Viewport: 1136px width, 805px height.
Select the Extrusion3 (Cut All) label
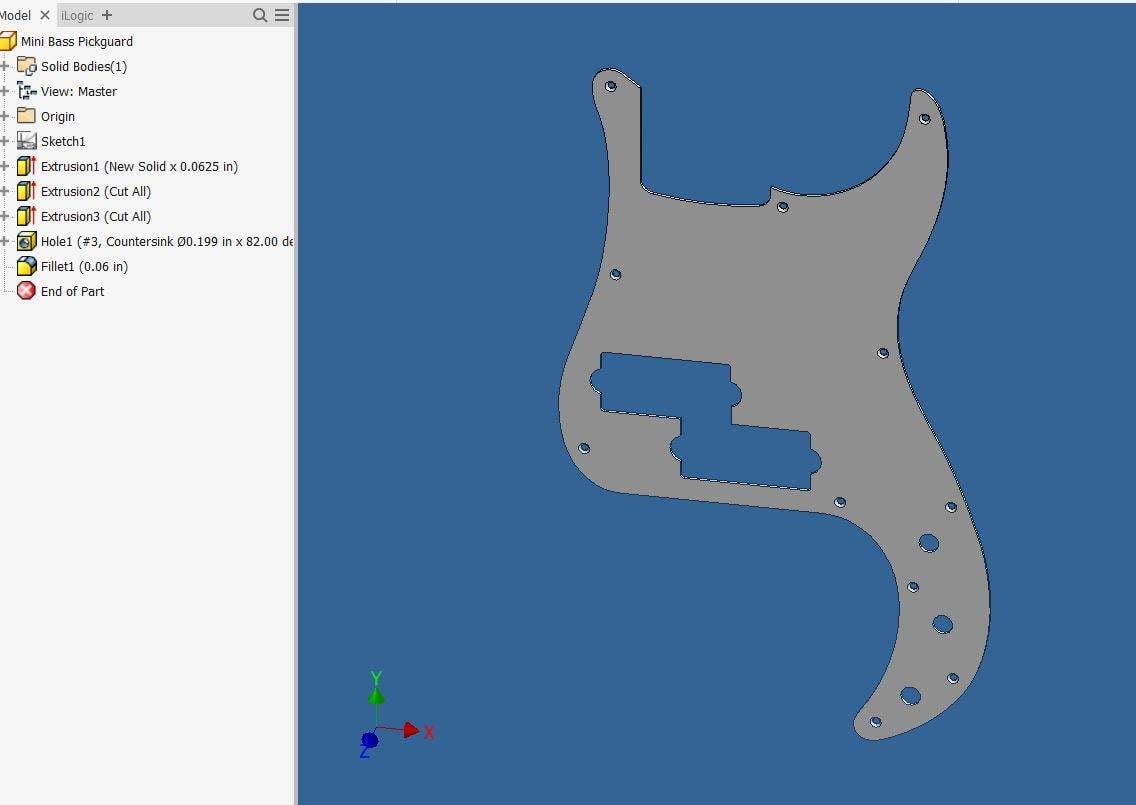[x=96, y=216]
